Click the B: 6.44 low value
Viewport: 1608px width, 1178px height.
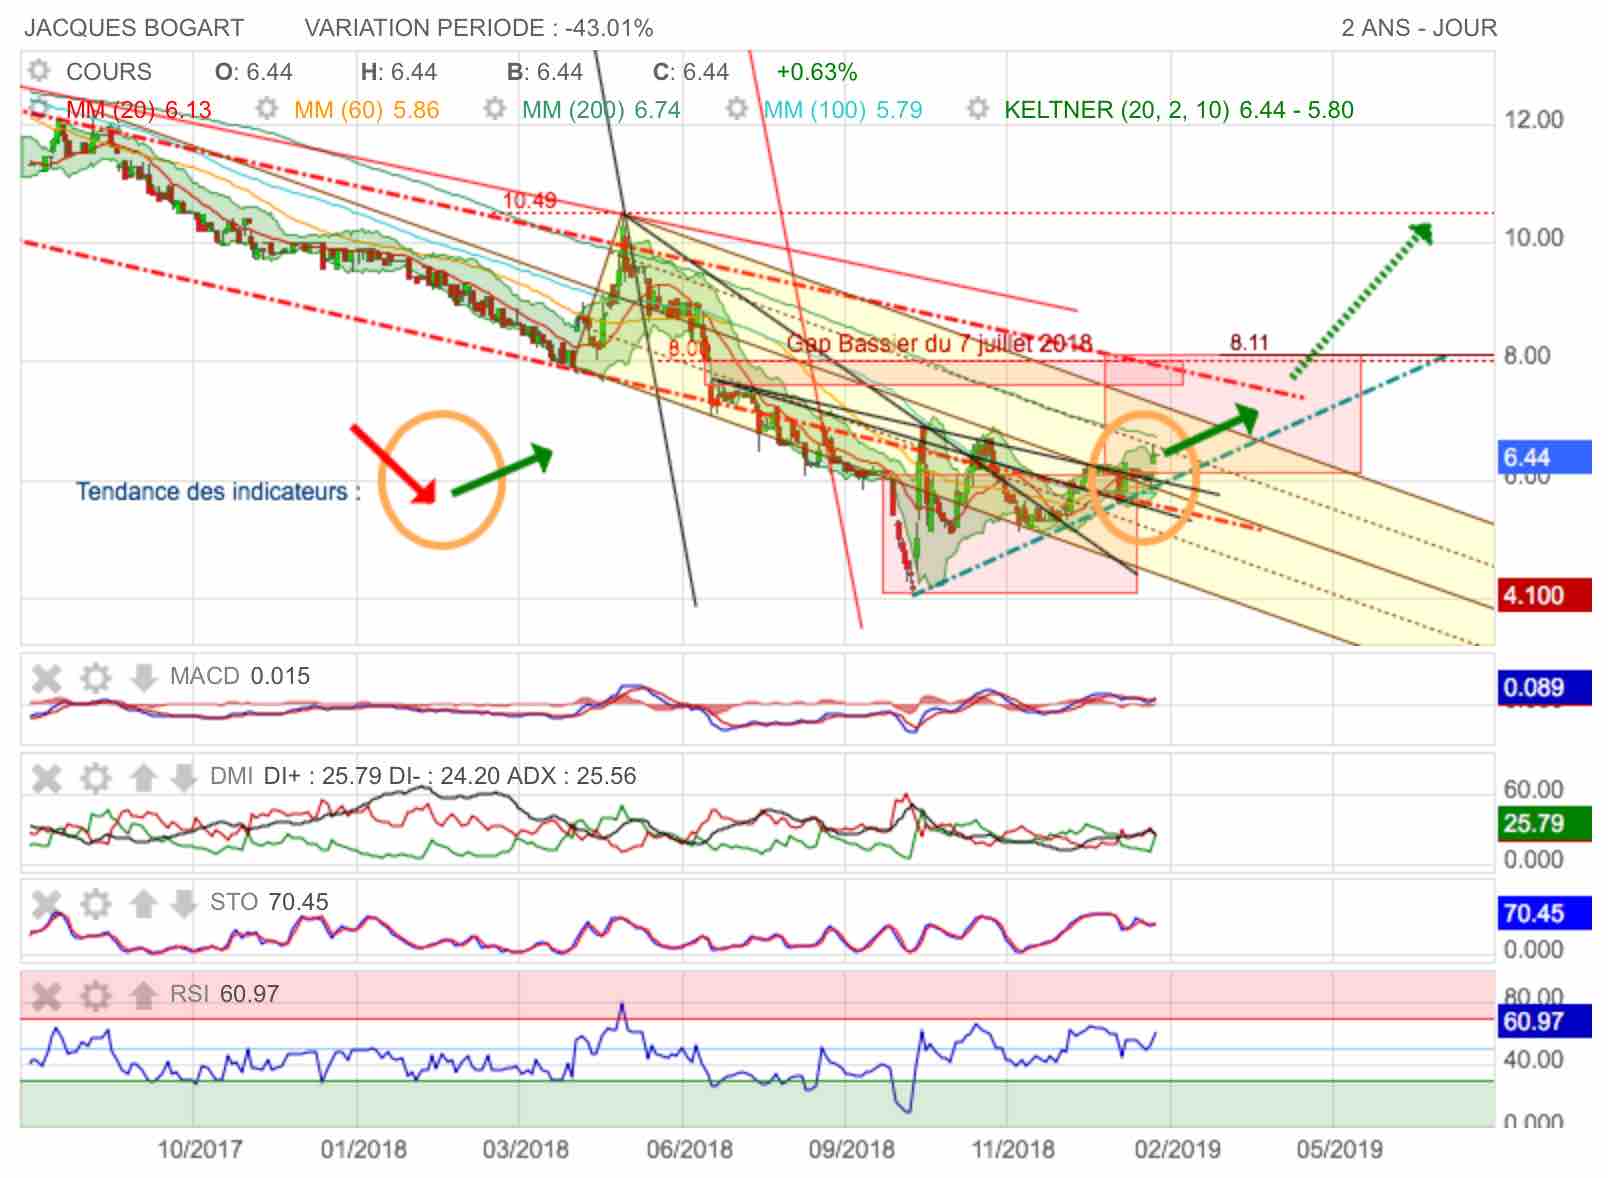(545, 72)
